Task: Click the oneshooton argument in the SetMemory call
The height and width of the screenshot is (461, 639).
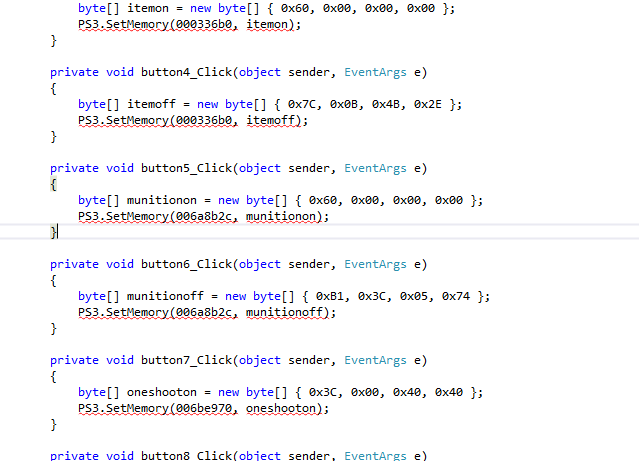Action: coord(281,408)
